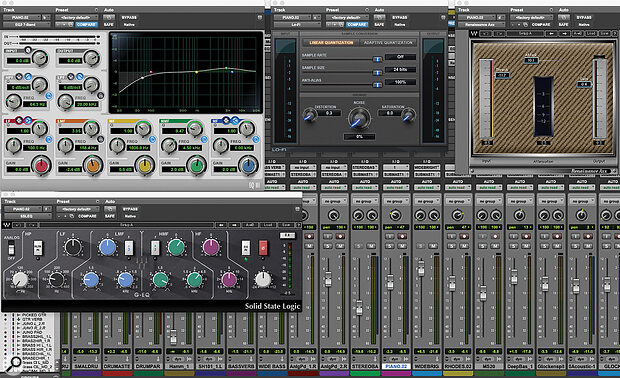
Task: Click the BYPASS button in the Lo-Fi window
Action: (x=400, y=17)
